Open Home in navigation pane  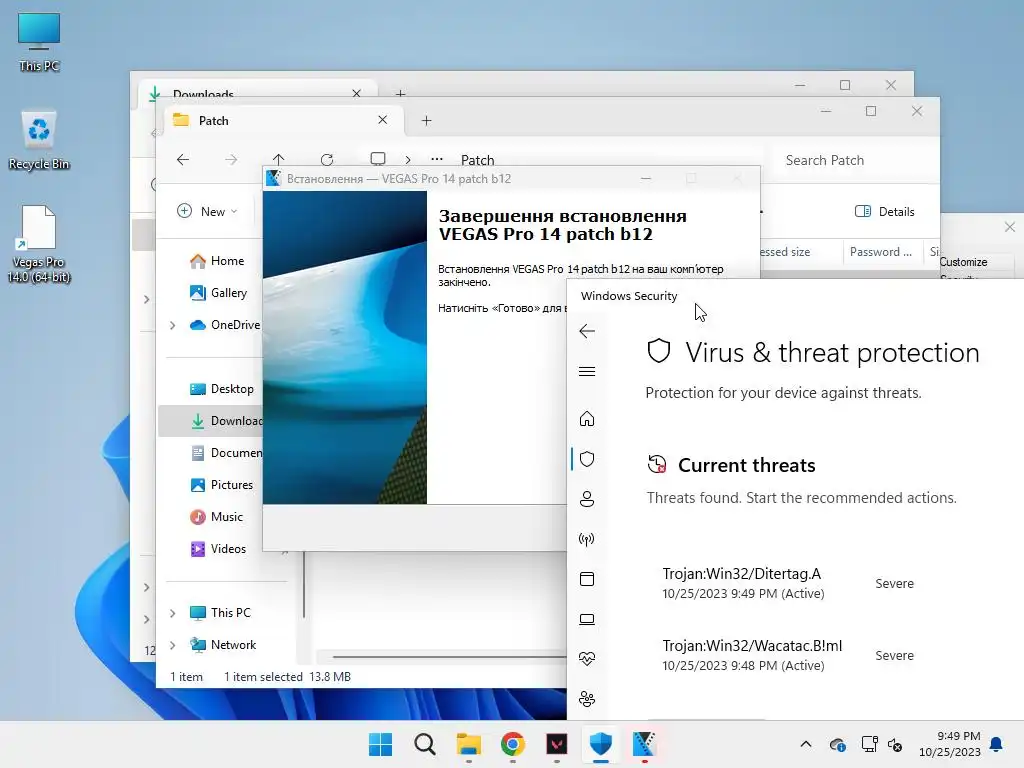coord(217,261)
